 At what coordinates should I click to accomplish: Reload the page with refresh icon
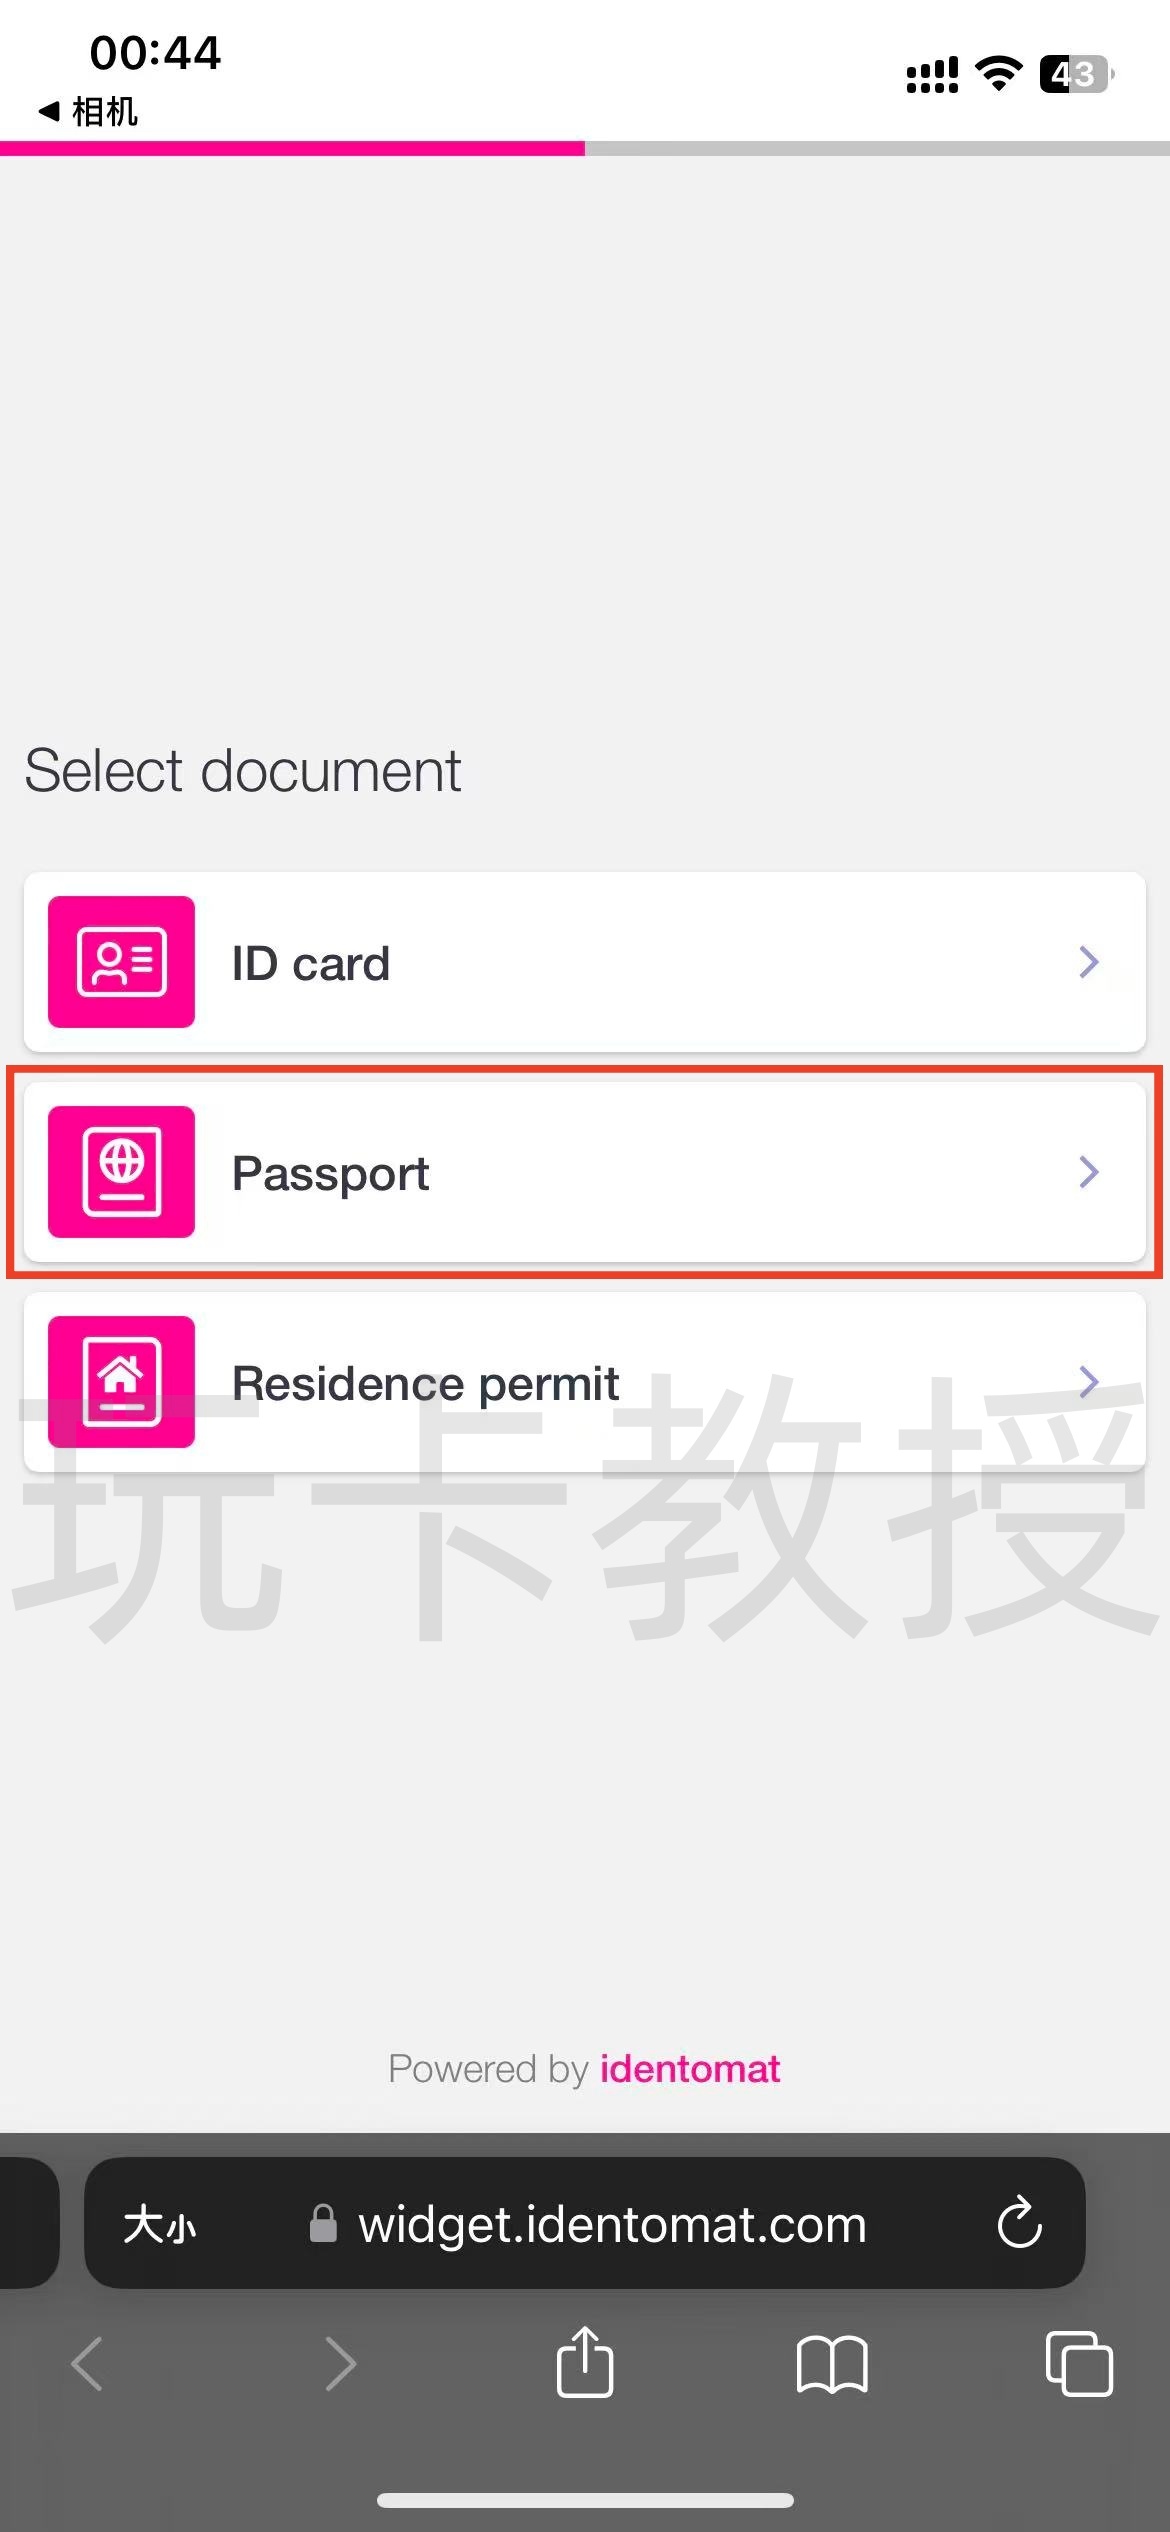1019,2224
